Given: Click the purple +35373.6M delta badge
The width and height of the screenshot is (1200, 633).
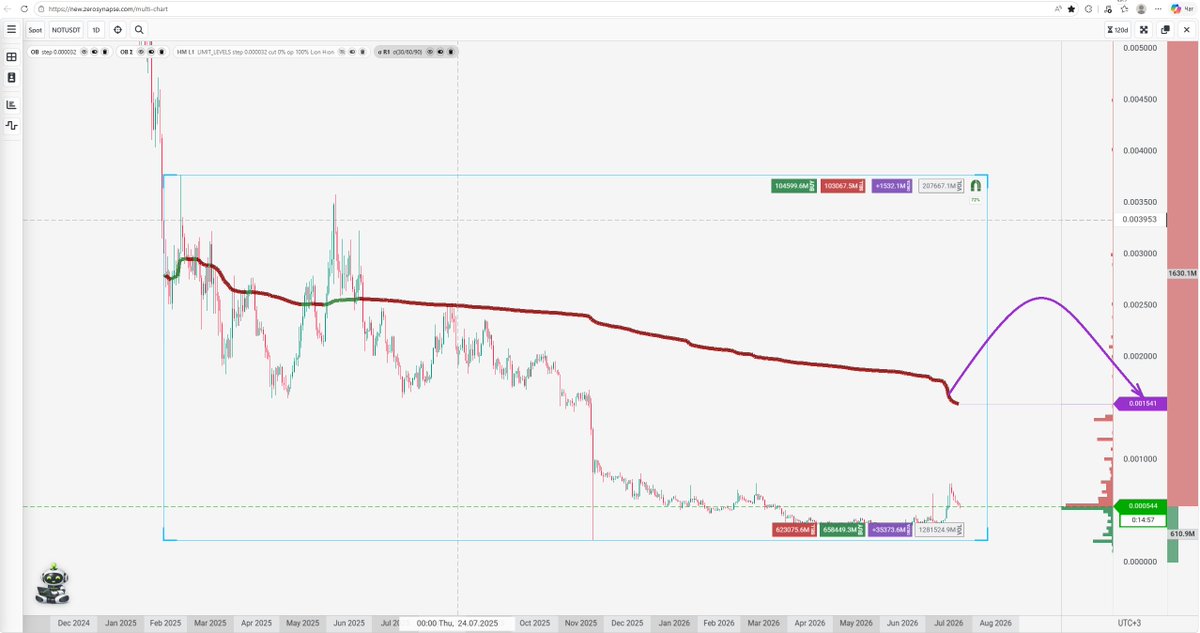Looking at the screenshot, I should point(890,530).
